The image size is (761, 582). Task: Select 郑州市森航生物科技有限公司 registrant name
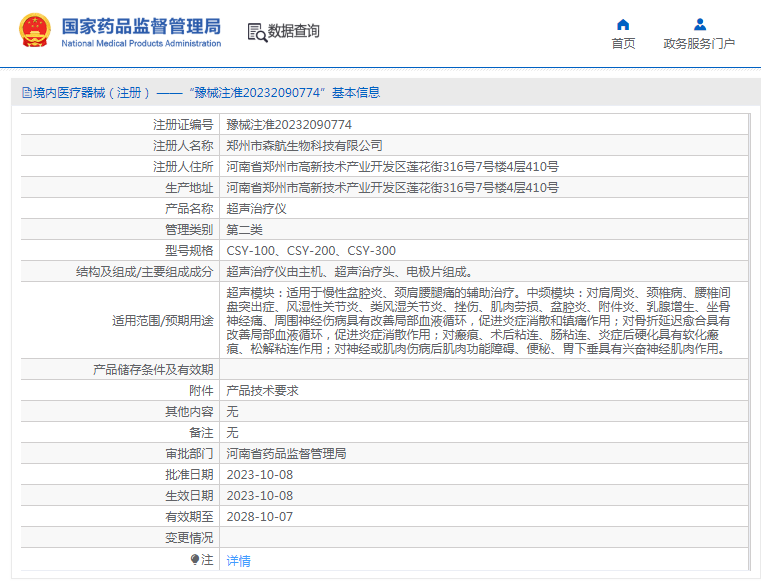[304, 146]
